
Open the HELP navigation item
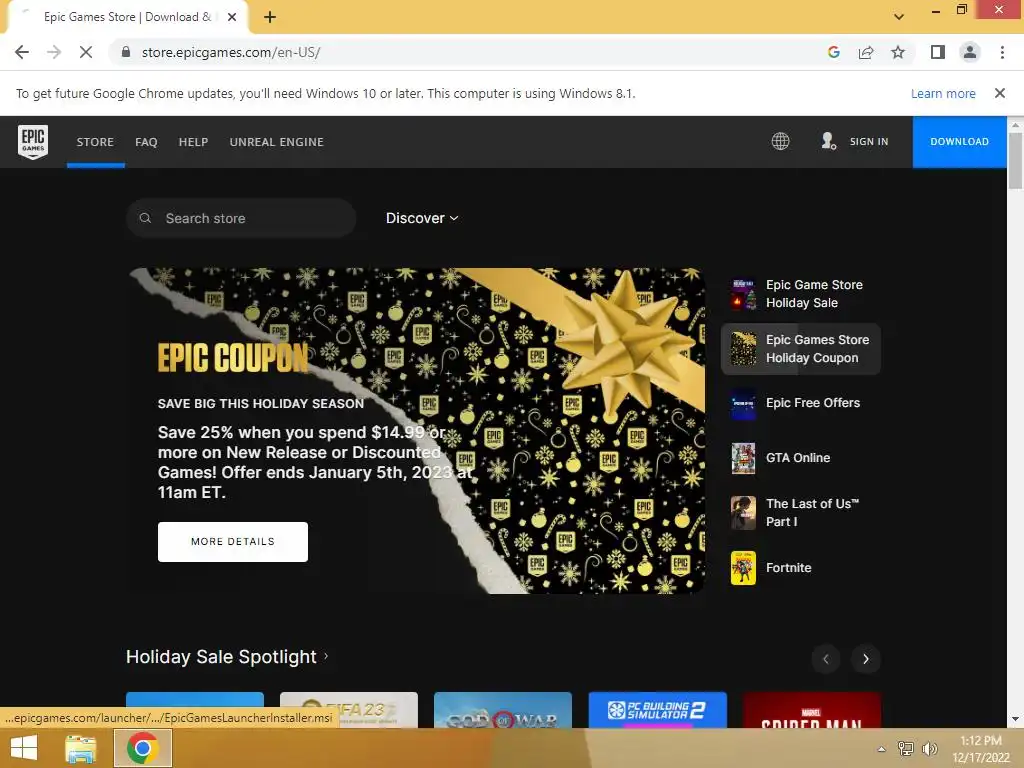point(193,142)
